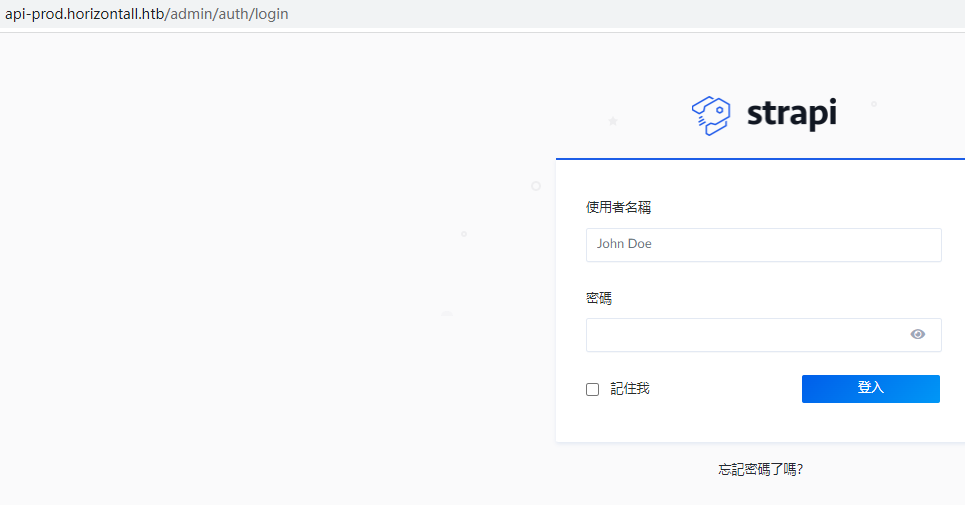Viewport: 965px width, 505px height.
Task: Click the 記住我 label text
Action: [x=630, y=389]
